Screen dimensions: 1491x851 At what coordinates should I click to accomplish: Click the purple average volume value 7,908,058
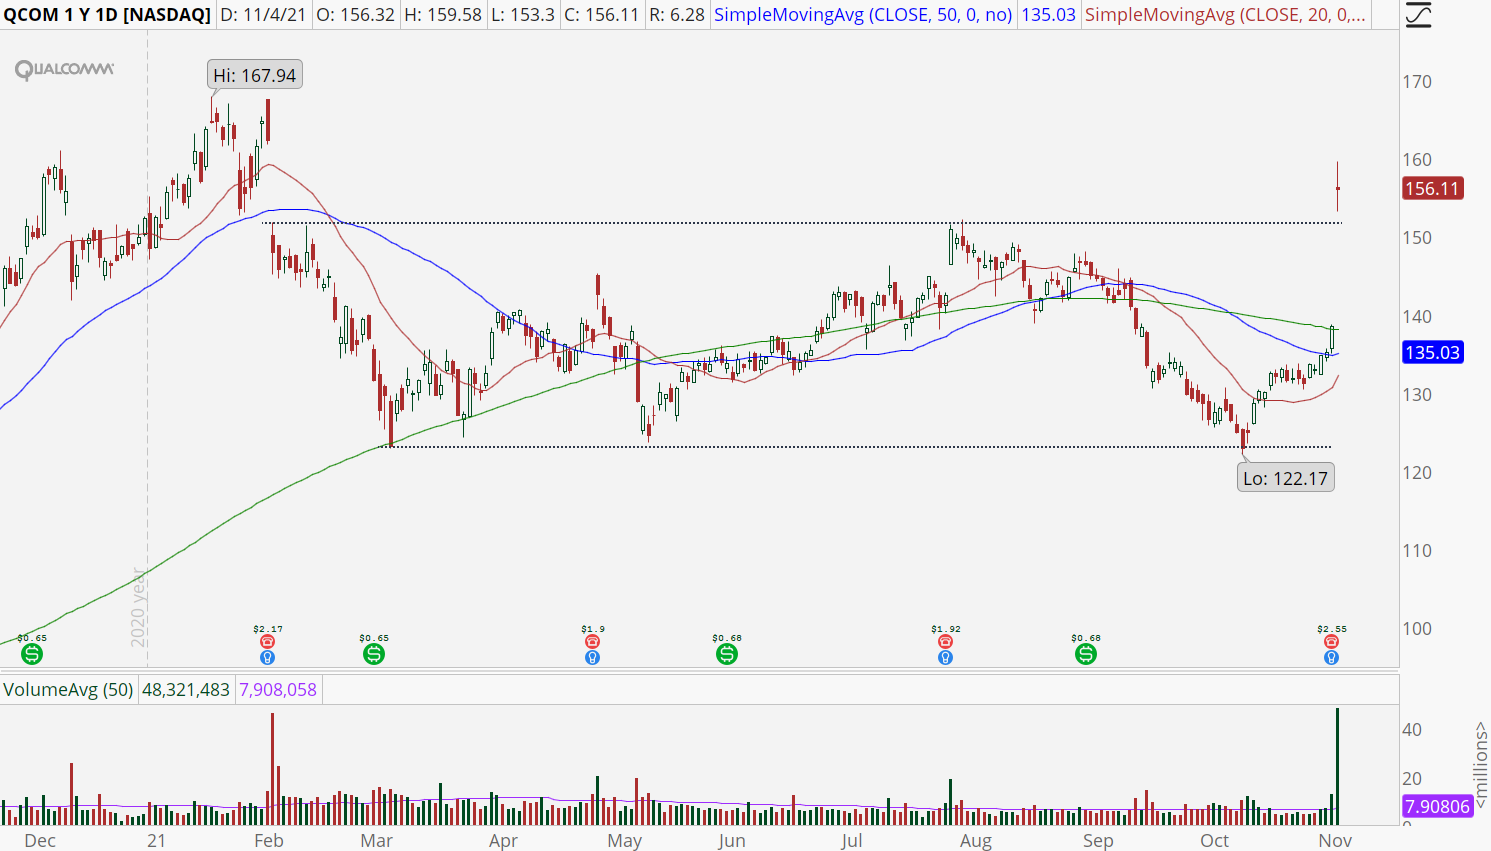tap(277, 689)
